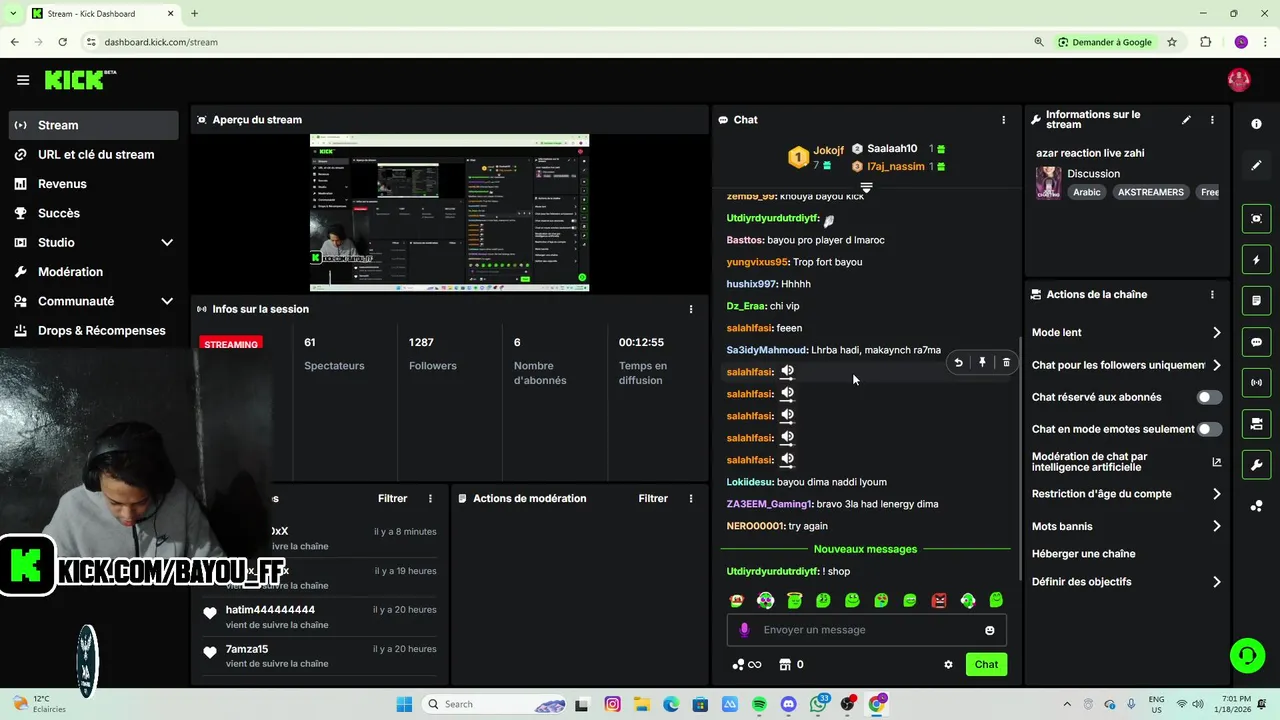The height and width of the screenshot is (720, 1280).
Task: Toggle Chat en mode emotes seulement
Action: [x=1209, y=429]
